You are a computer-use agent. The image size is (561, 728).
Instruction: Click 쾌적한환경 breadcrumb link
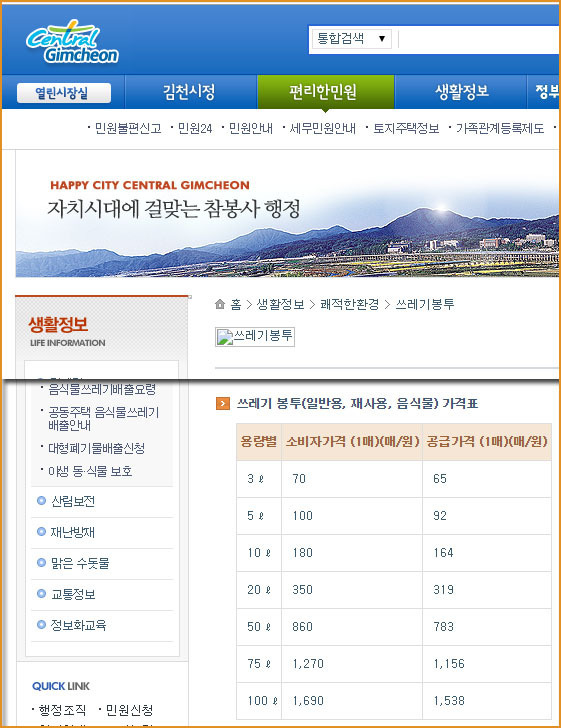[350, 305]
